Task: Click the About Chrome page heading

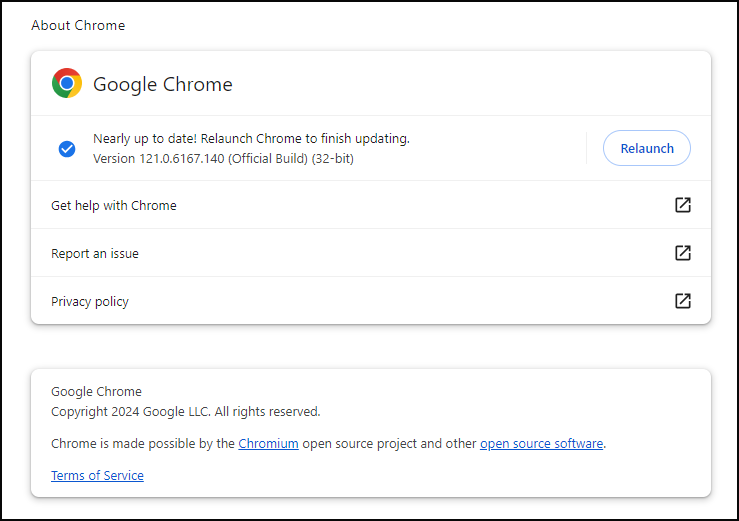Action: tap(78, 25)
